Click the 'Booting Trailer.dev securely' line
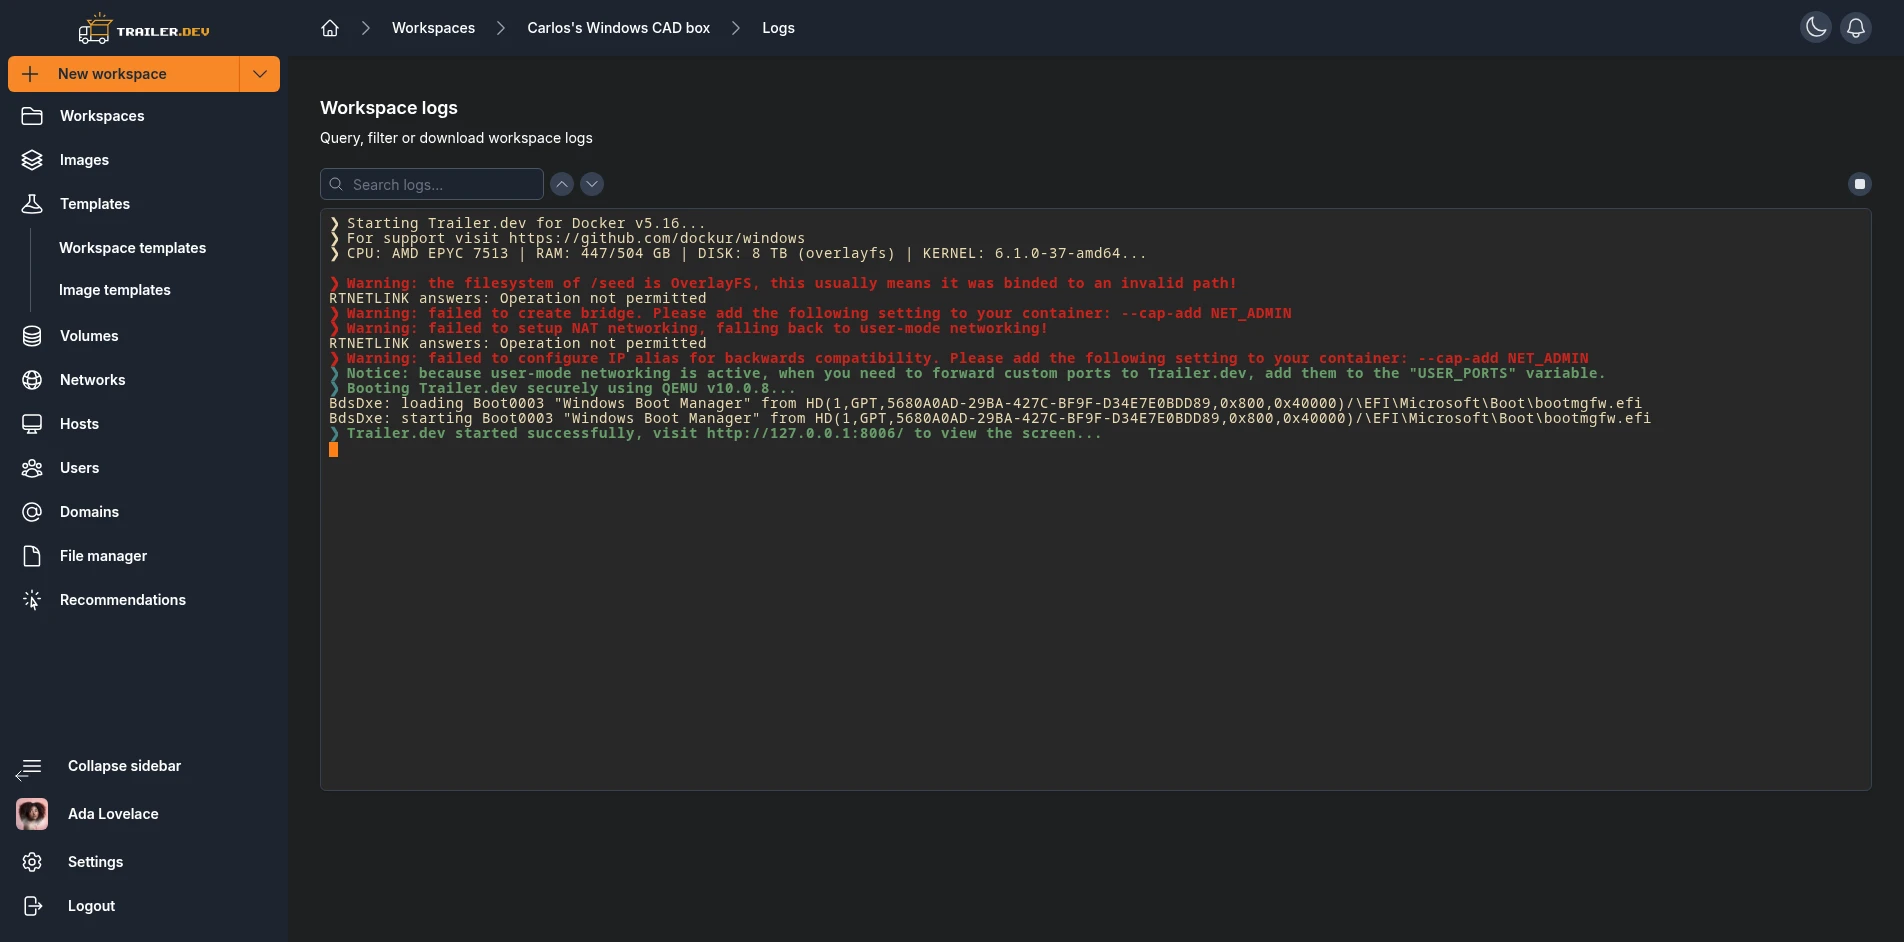 tap(562, 388)
